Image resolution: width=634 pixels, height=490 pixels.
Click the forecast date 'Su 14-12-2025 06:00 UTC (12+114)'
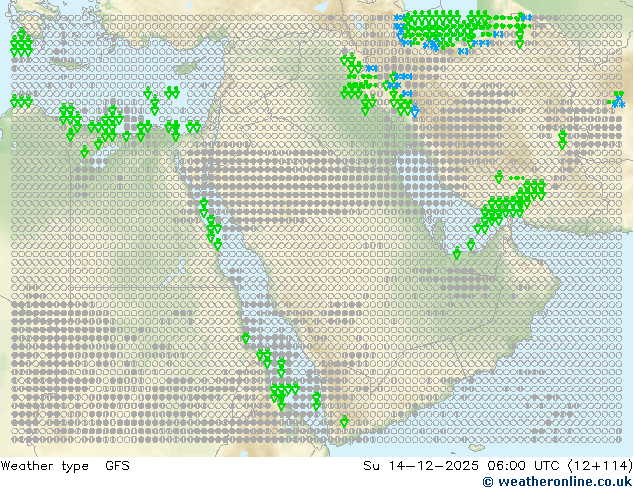[x=498, y=466]
